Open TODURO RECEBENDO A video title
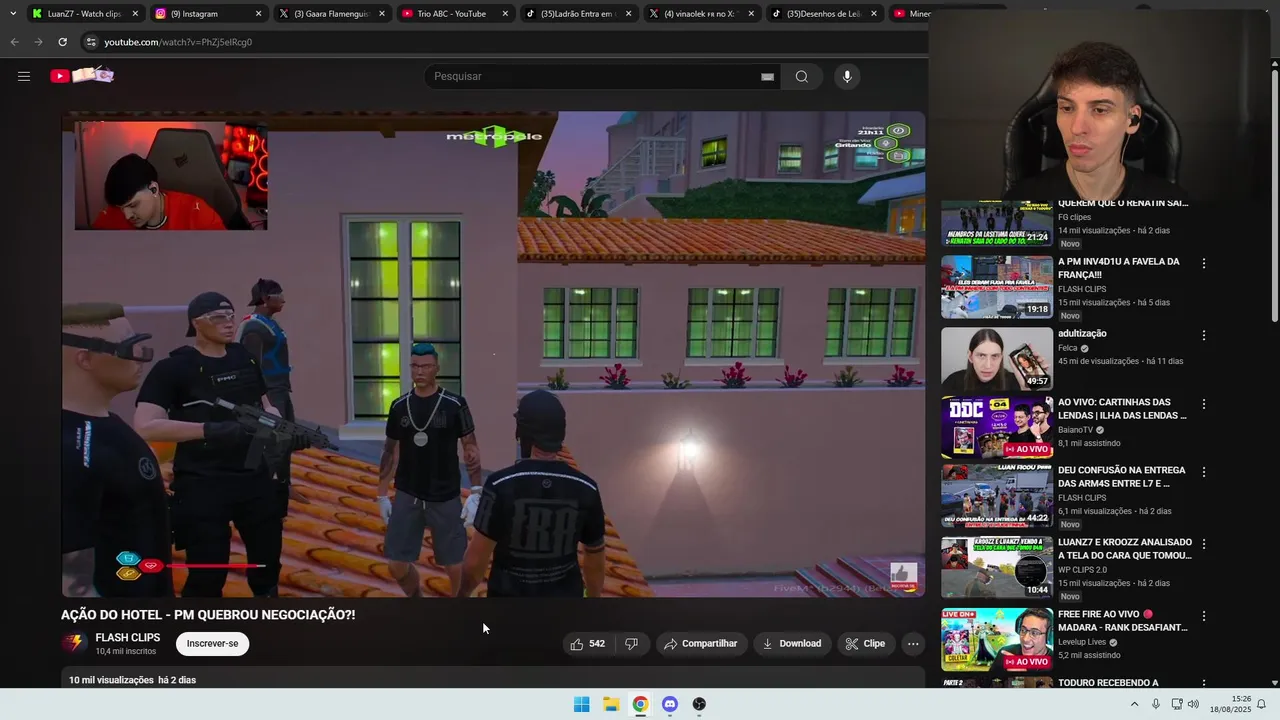 1108,683
